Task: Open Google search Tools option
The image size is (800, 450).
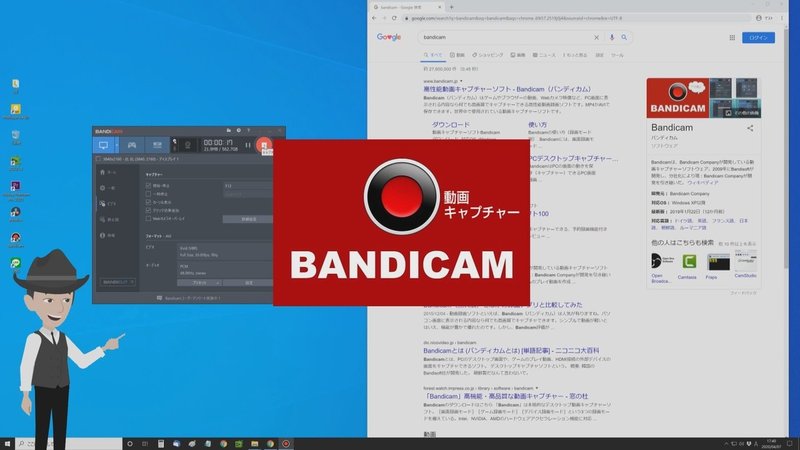Action: [x=617, y=55]
